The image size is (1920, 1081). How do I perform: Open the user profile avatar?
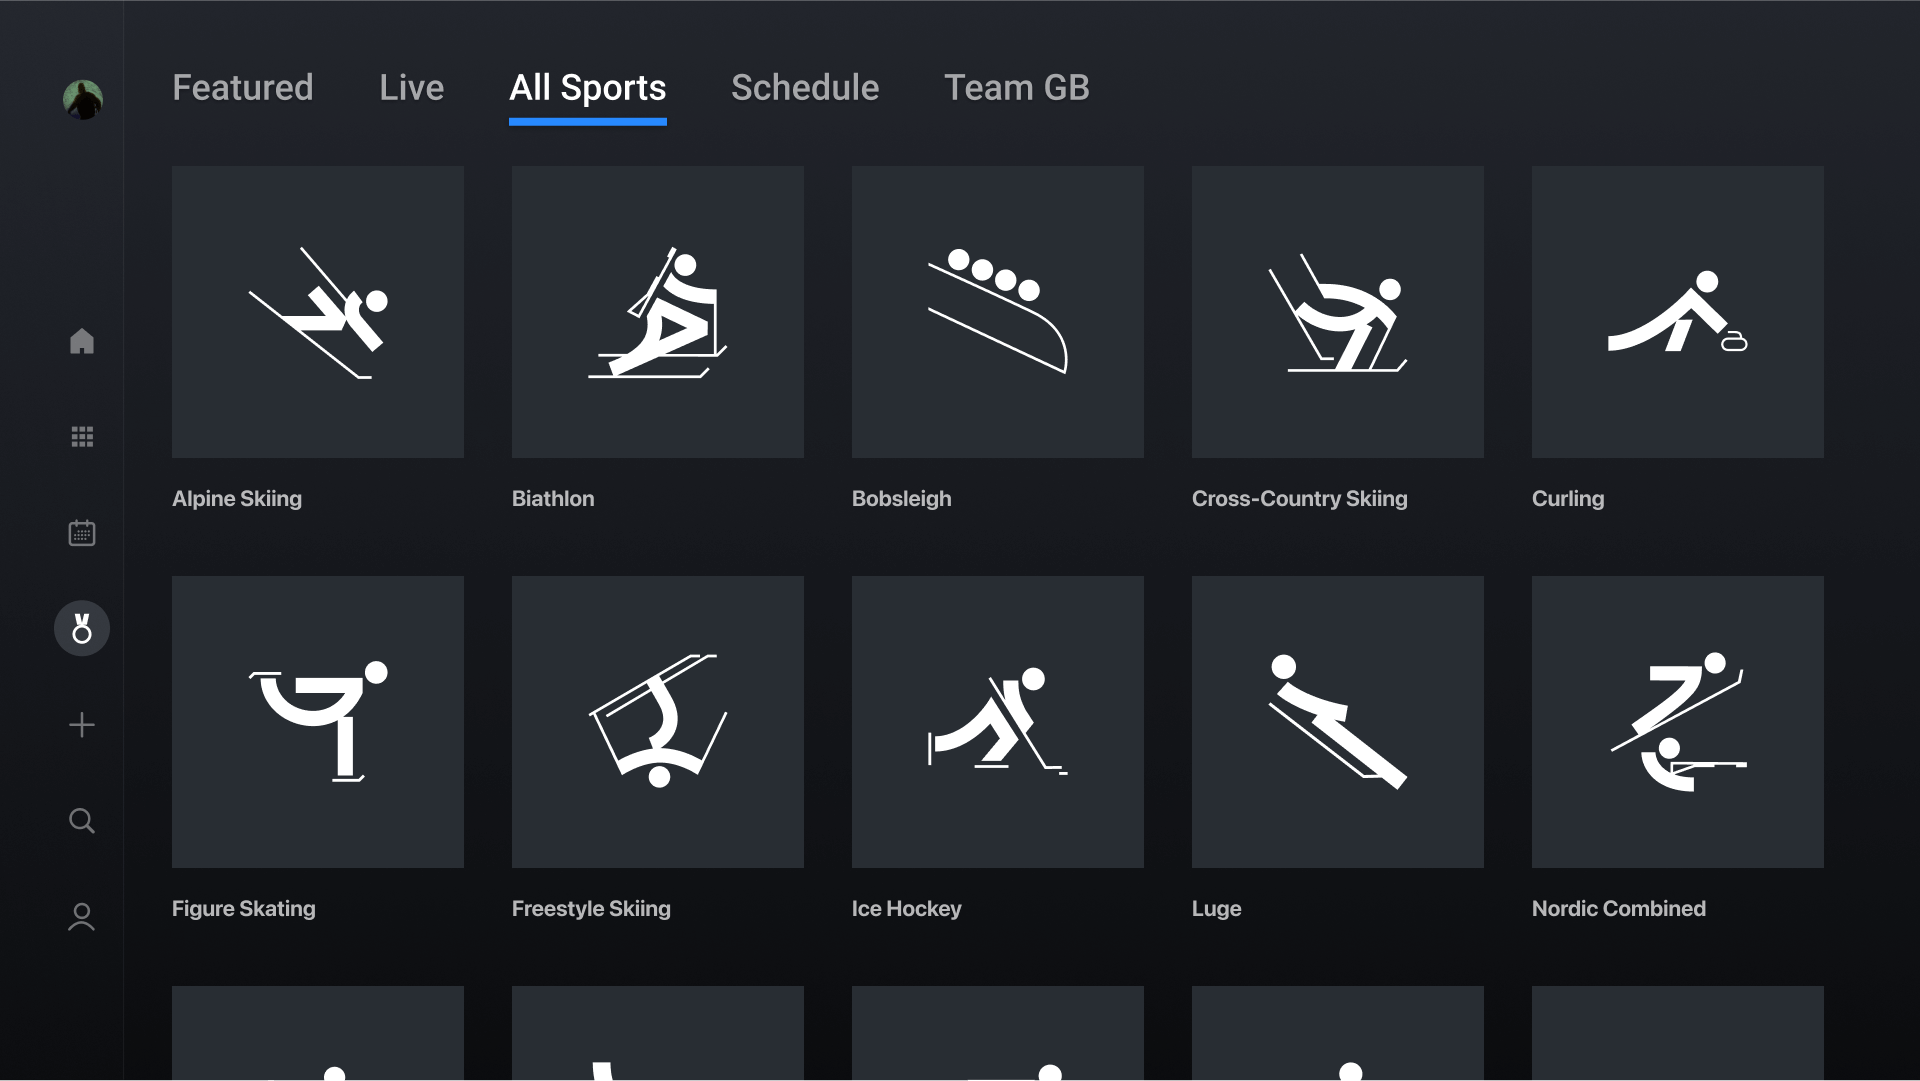coord(83,100)
